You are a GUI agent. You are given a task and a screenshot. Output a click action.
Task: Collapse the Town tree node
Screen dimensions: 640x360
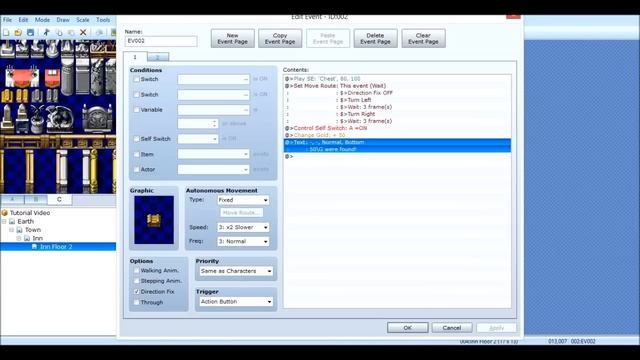click(x=12, y=230)
